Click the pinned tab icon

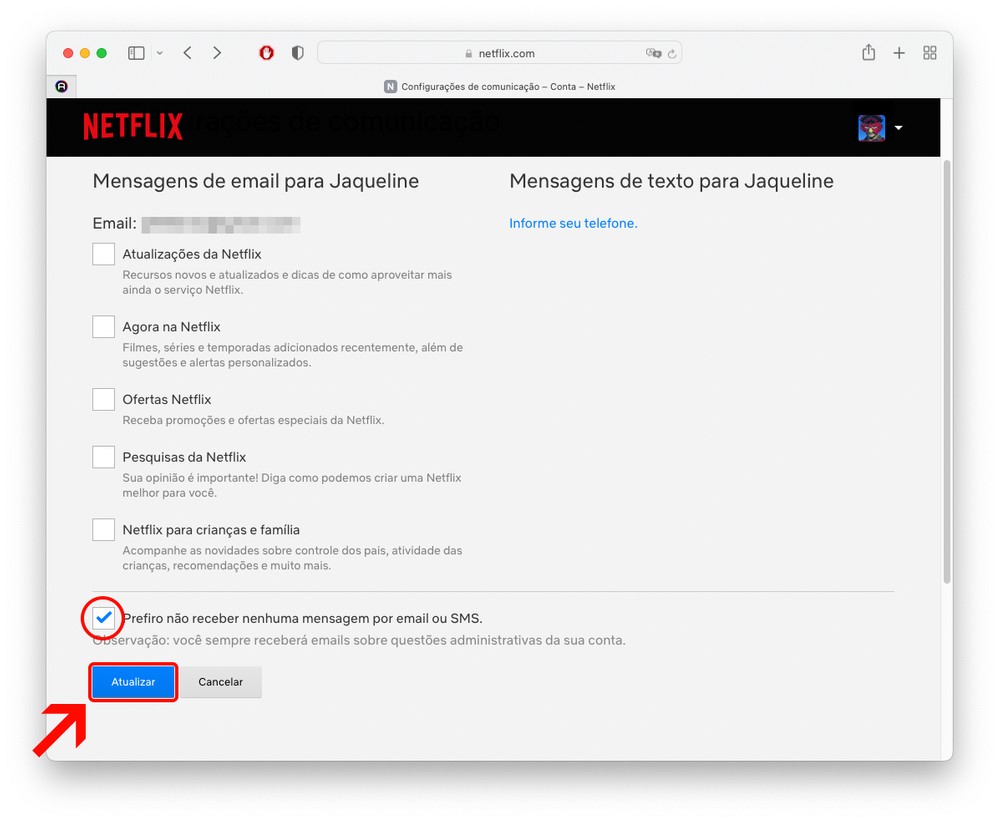(61, 86)
